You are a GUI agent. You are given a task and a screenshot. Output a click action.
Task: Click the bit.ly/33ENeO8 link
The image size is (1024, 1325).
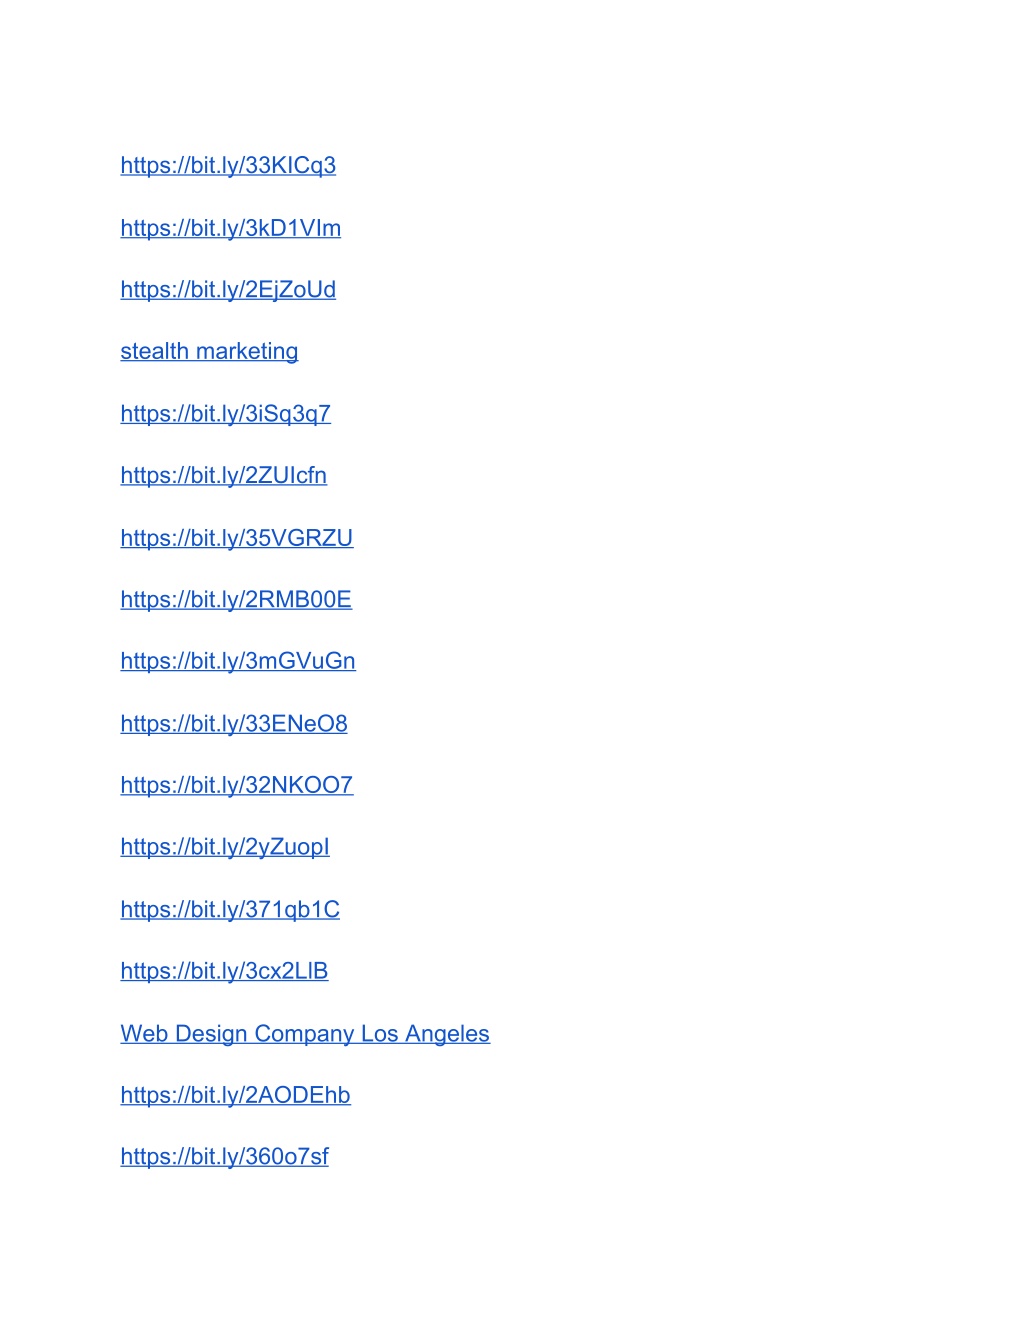234,724
